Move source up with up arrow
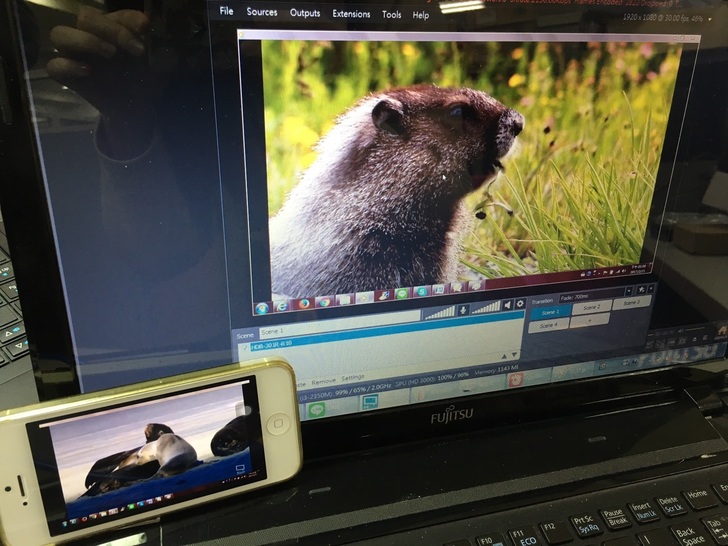The height and width of the screenshot is (546, 728). [503, 355]
